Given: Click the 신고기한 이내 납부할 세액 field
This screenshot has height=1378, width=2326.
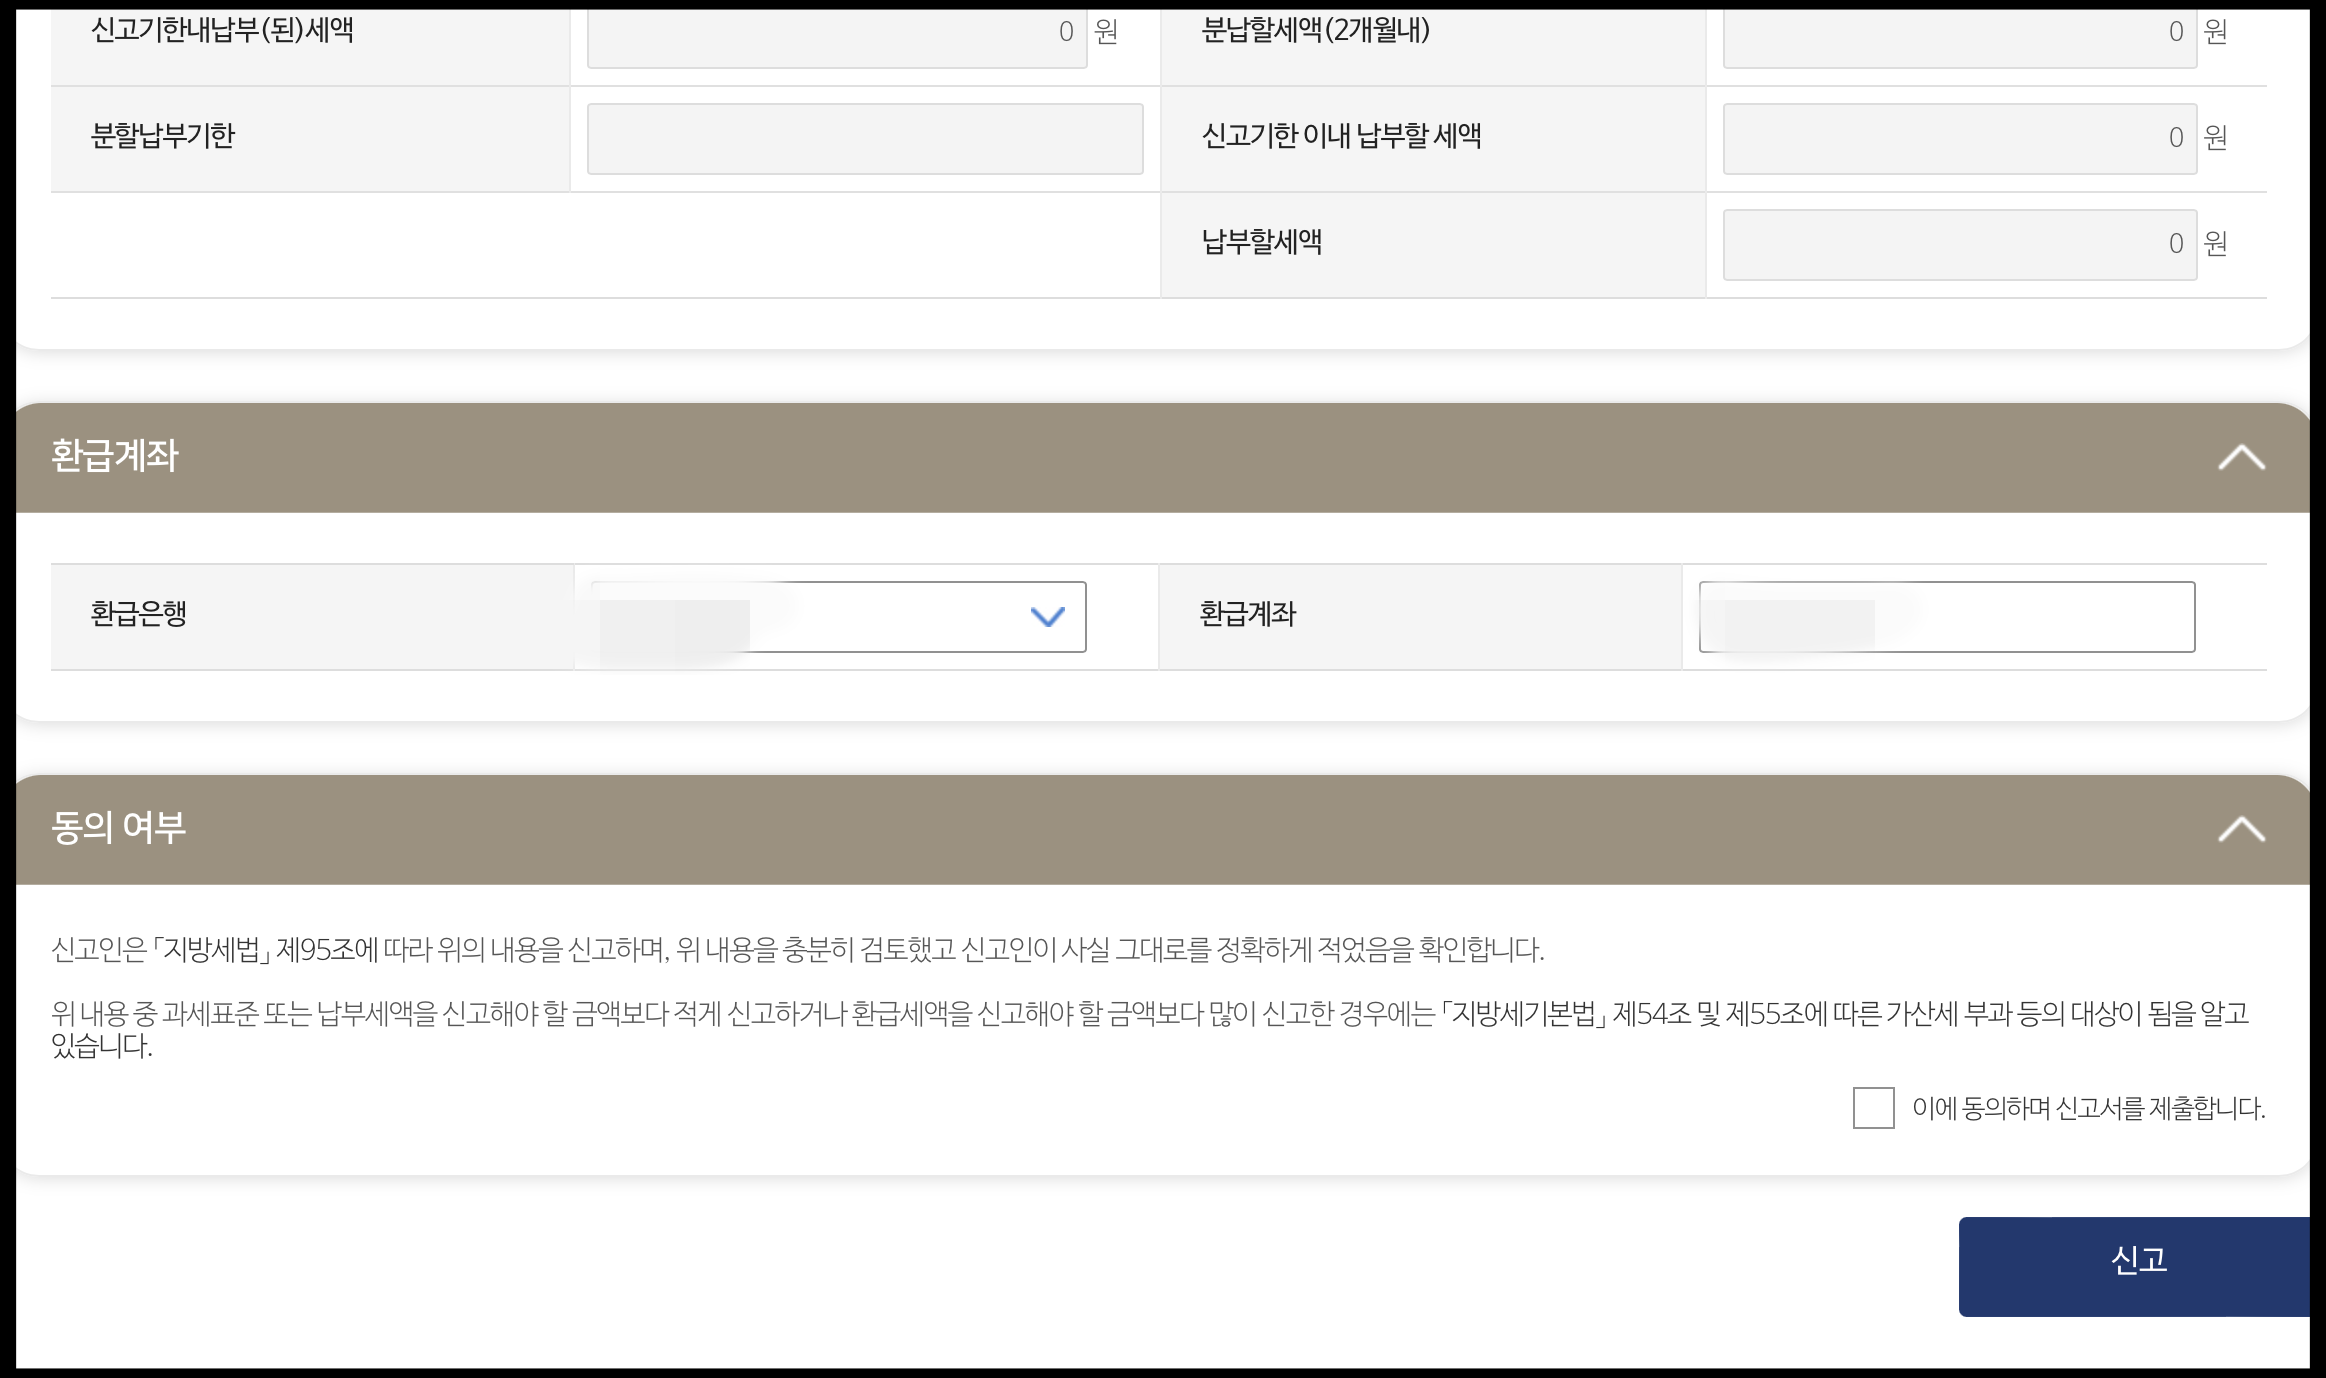Looking at the screenshot, I should coord(1958,139).
